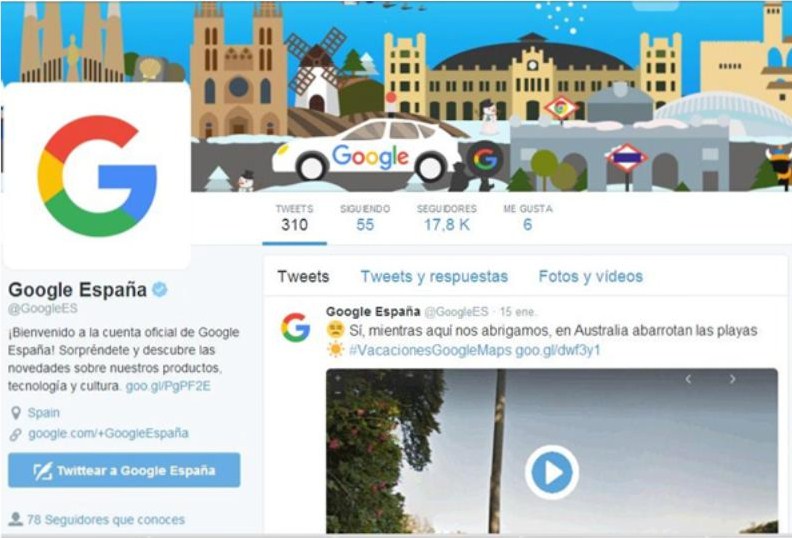View the Seguidores count of 17,8 K

(x=447, y=218)
